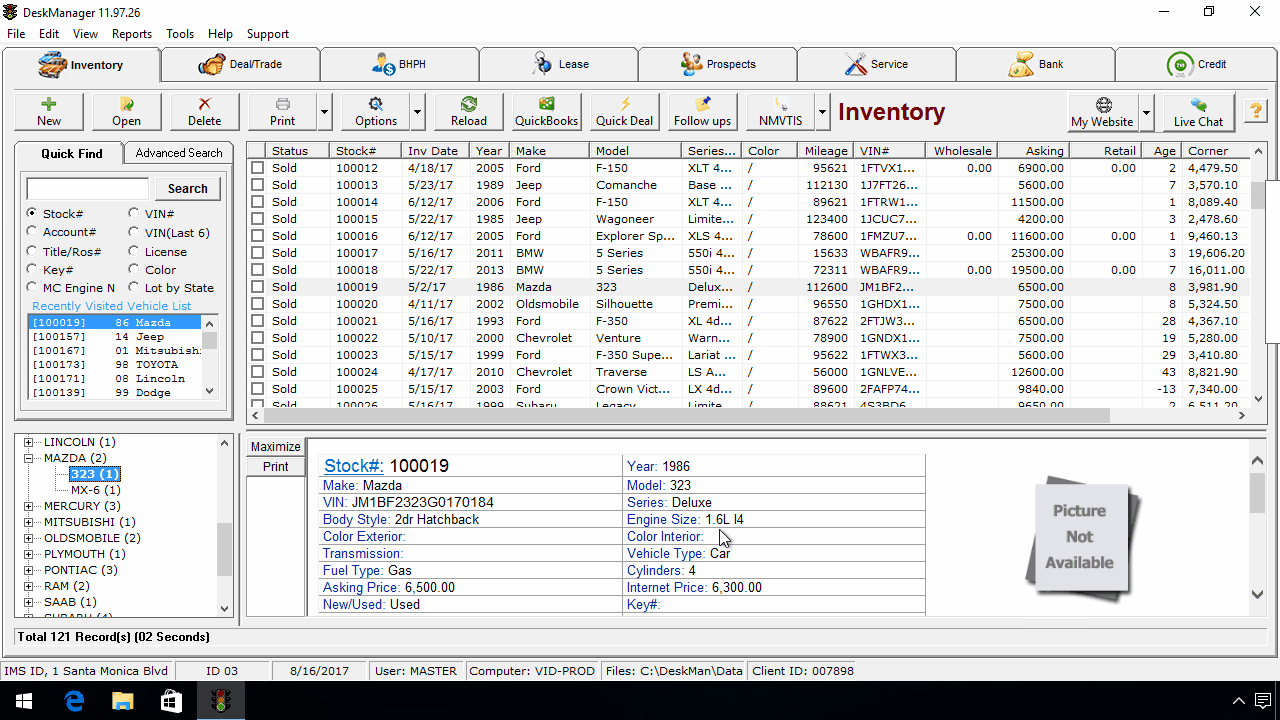Click the help question mark icon
The width and height of the screenshot is (1280, 720).
pos(1255,111)
